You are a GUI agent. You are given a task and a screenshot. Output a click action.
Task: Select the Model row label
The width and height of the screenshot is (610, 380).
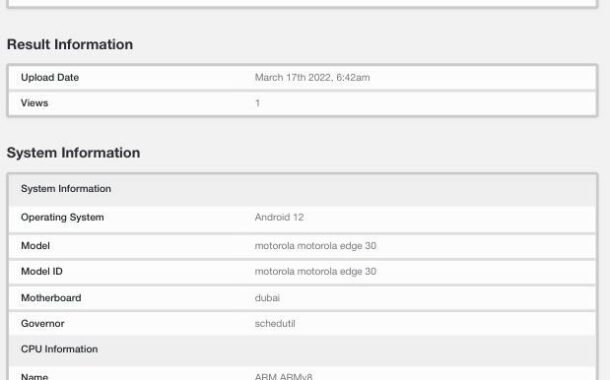coord(35,246)
